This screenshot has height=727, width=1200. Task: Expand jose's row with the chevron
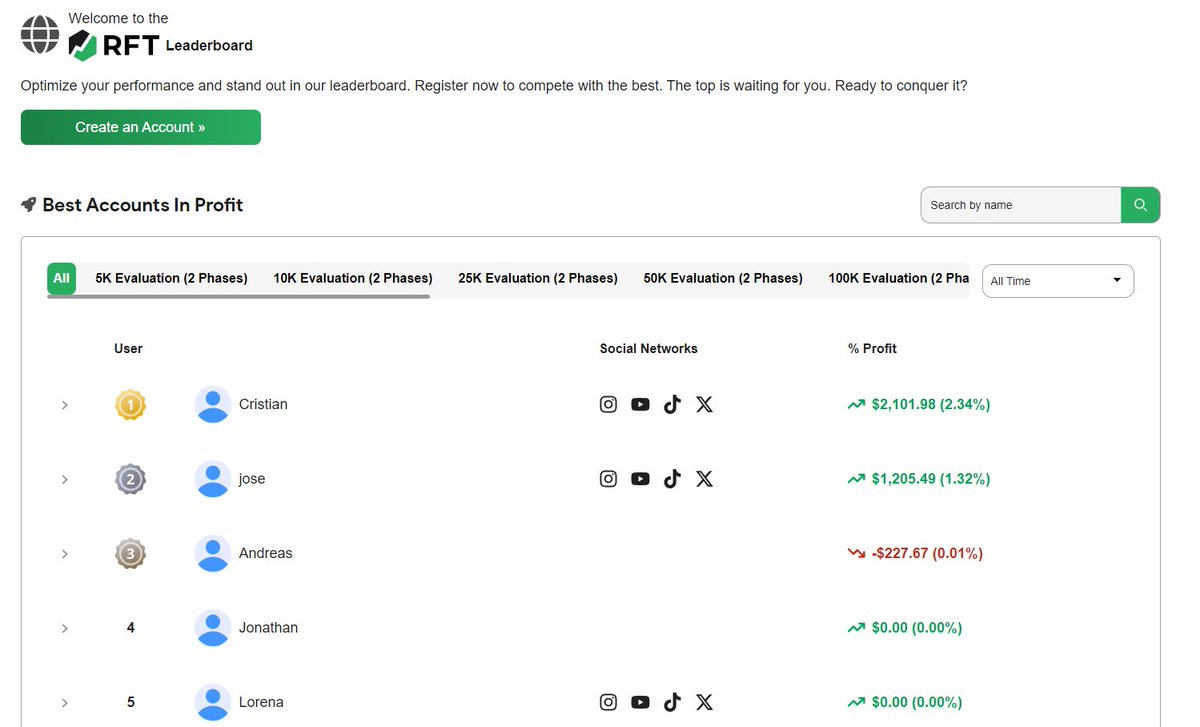65,479
